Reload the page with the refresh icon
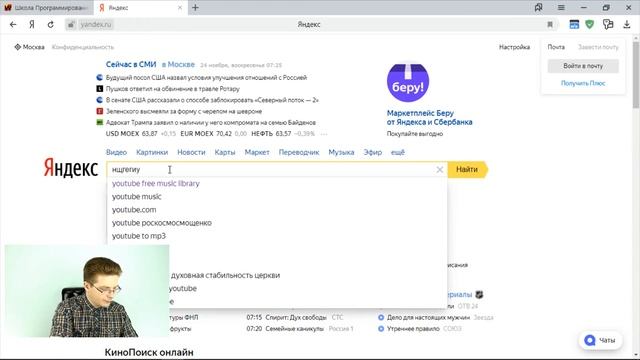Screen dimensions: 640x360 pyautogui.click(x=51, y=24)
